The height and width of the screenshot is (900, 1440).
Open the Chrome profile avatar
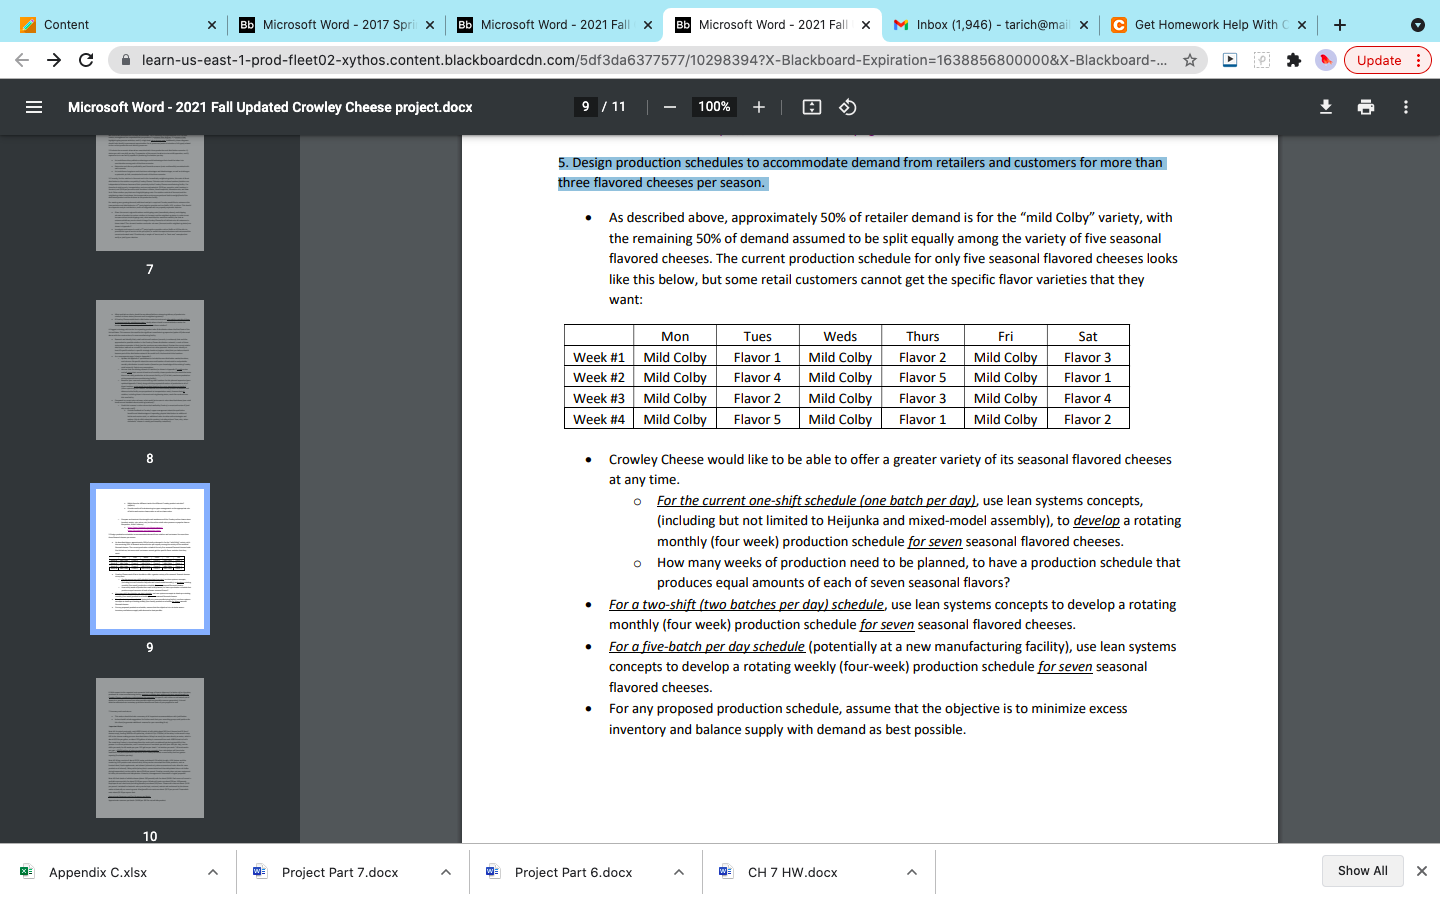pos(1326,60)
